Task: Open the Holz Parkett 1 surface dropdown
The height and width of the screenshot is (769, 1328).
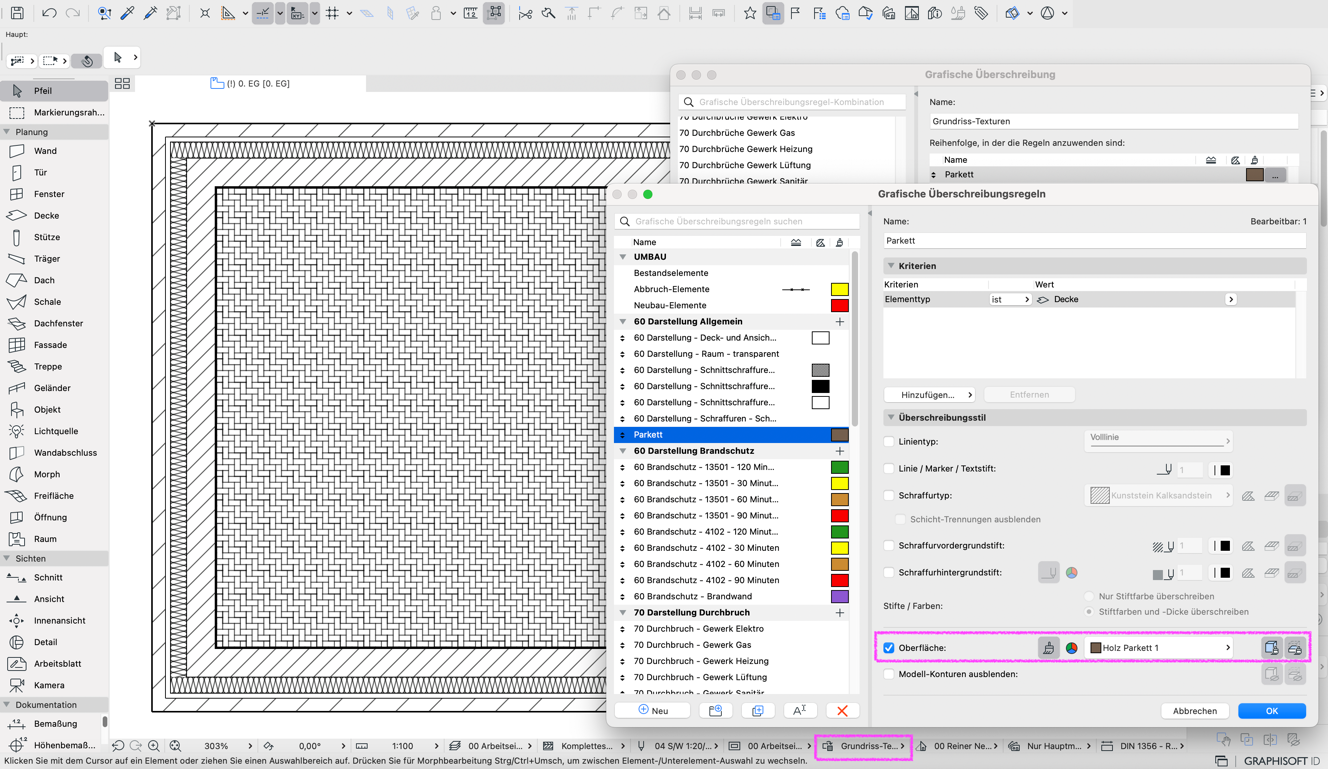Action: [1160, 648]
